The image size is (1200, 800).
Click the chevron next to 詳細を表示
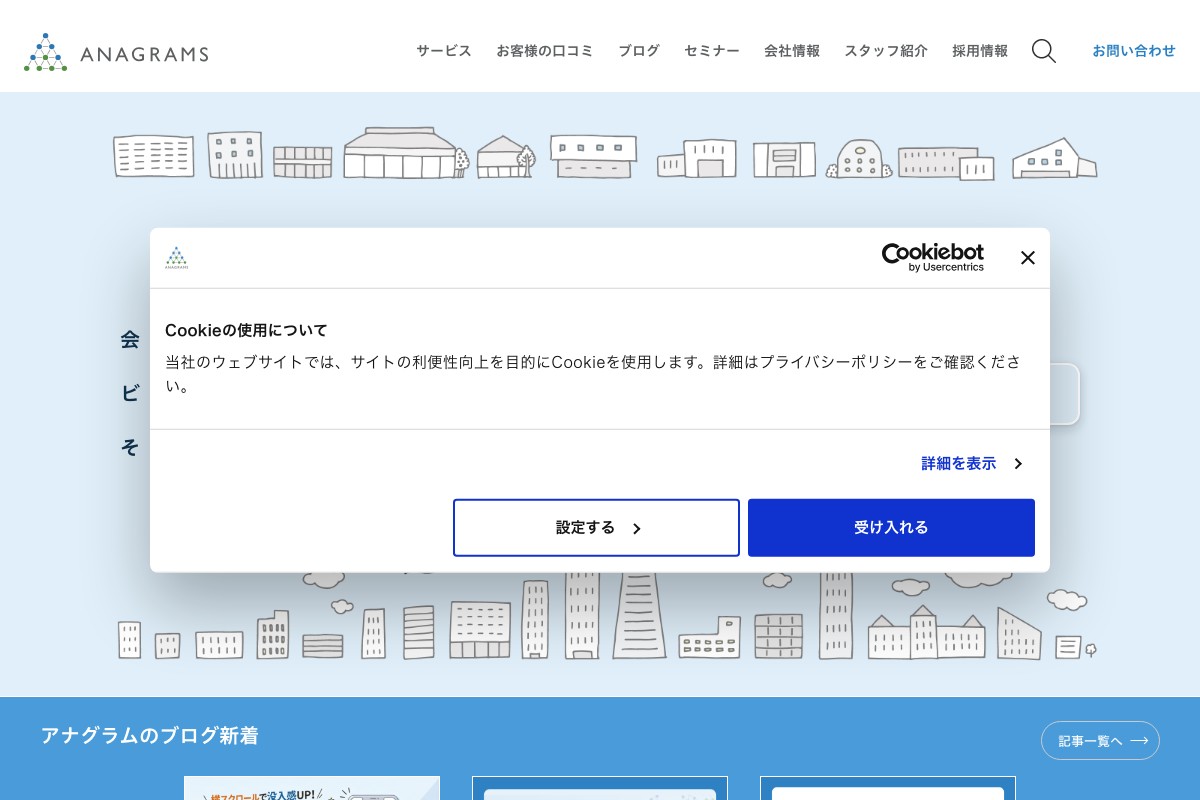click(1018, 463)
